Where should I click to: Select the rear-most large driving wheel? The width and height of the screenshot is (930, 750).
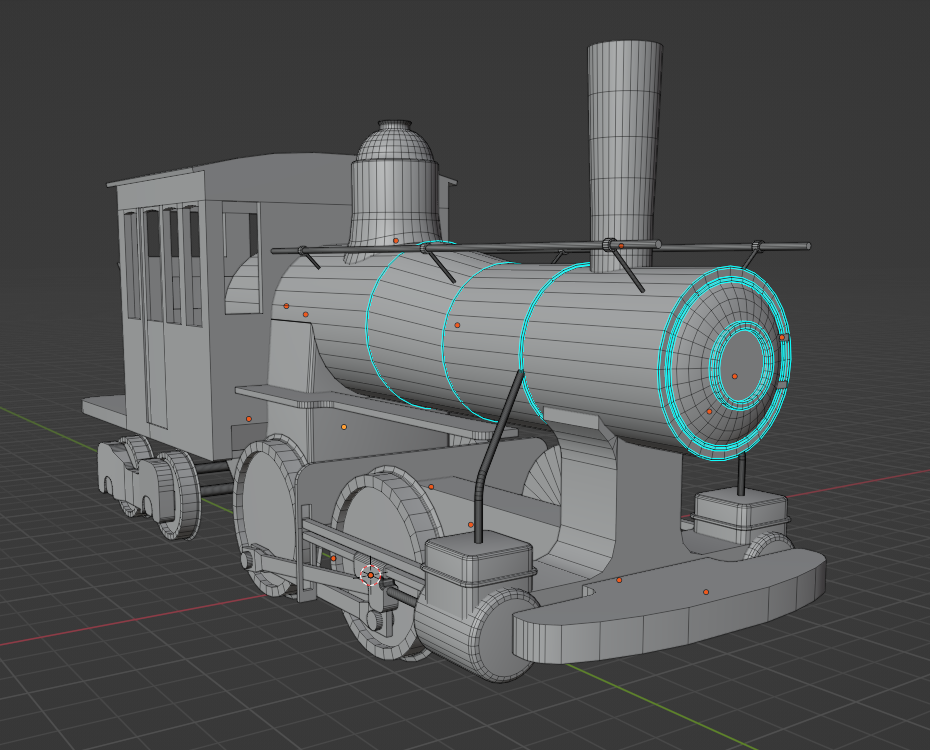[x=267, y=513]
